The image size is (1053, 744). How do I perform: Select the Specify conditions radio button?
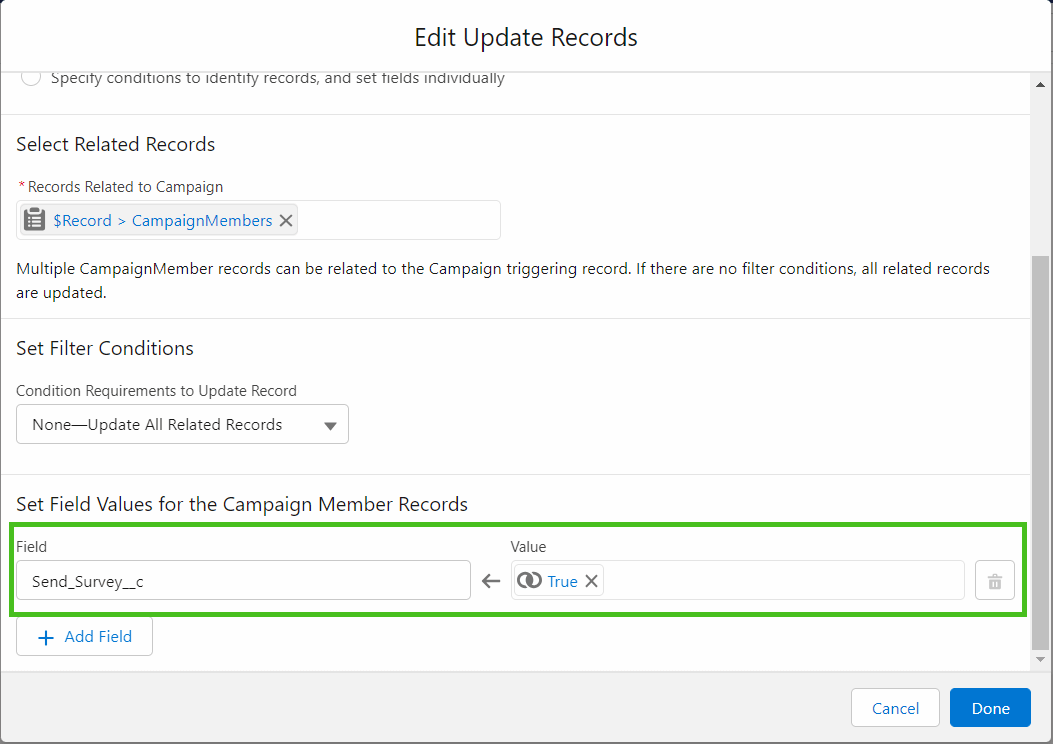(x=30, y=77)
